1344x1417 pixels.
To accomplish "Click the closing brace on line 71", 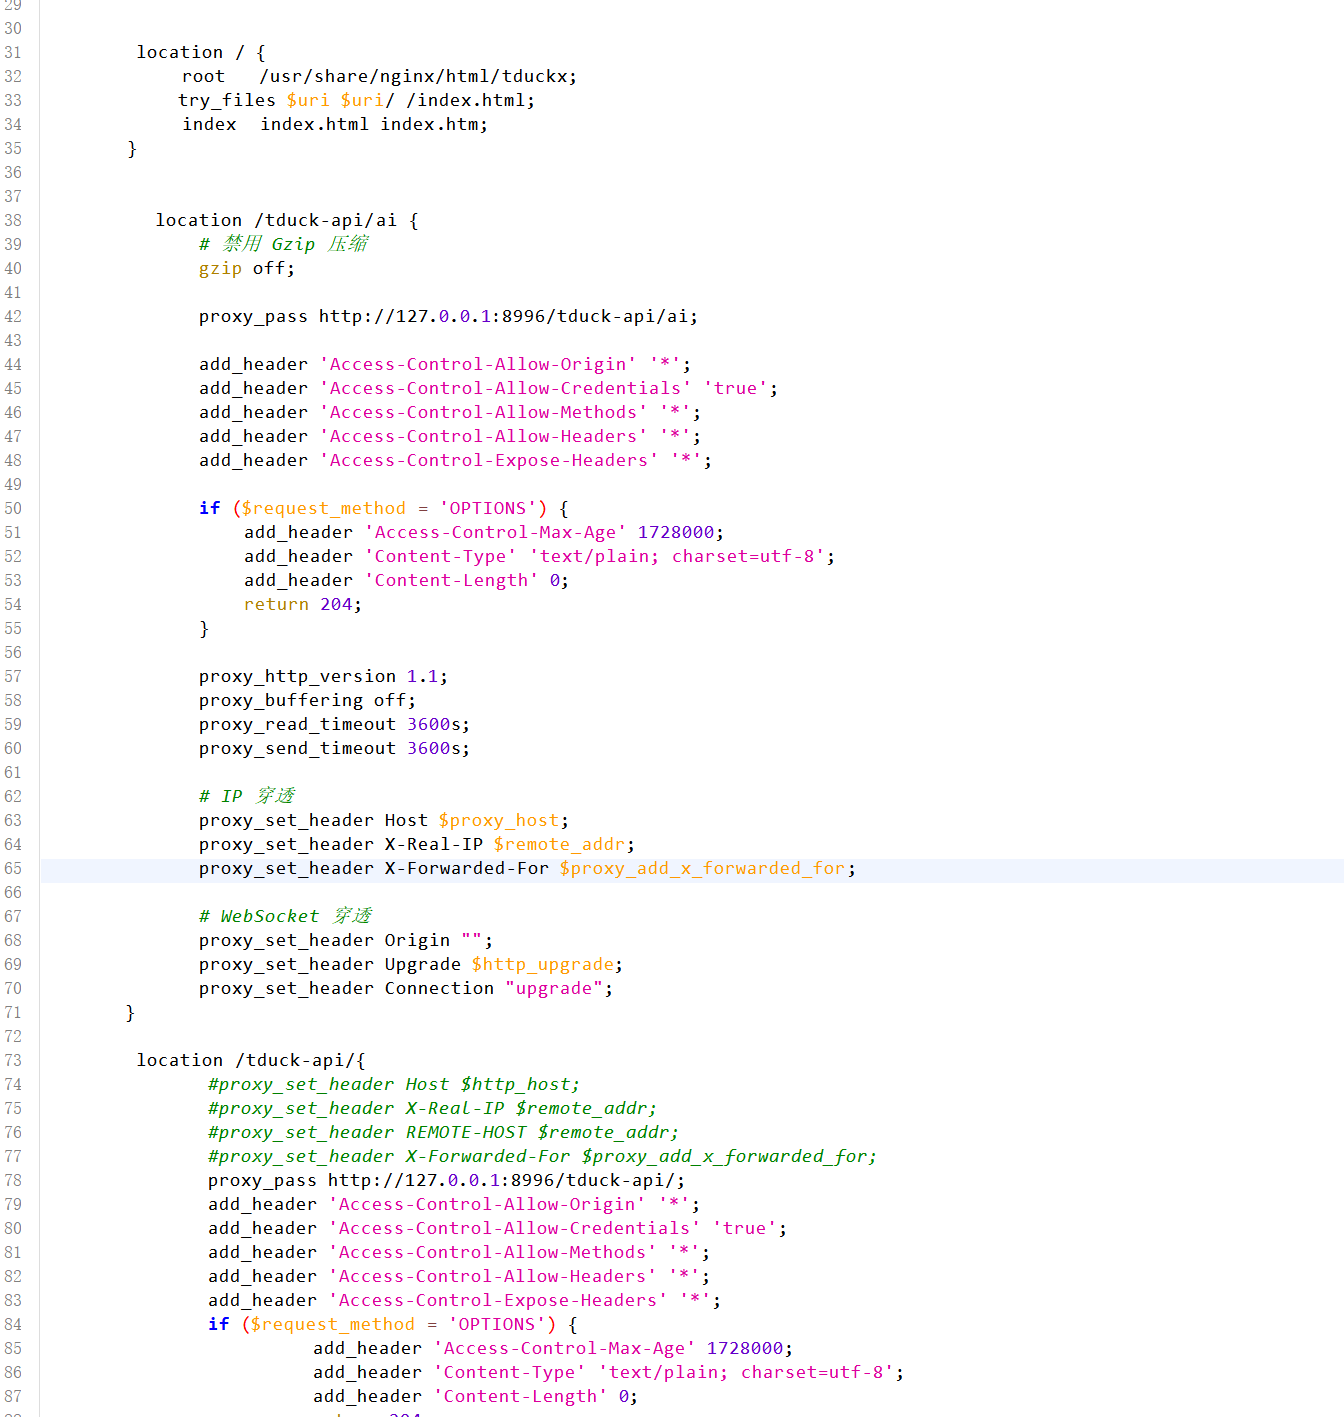I will [130, 1012].
